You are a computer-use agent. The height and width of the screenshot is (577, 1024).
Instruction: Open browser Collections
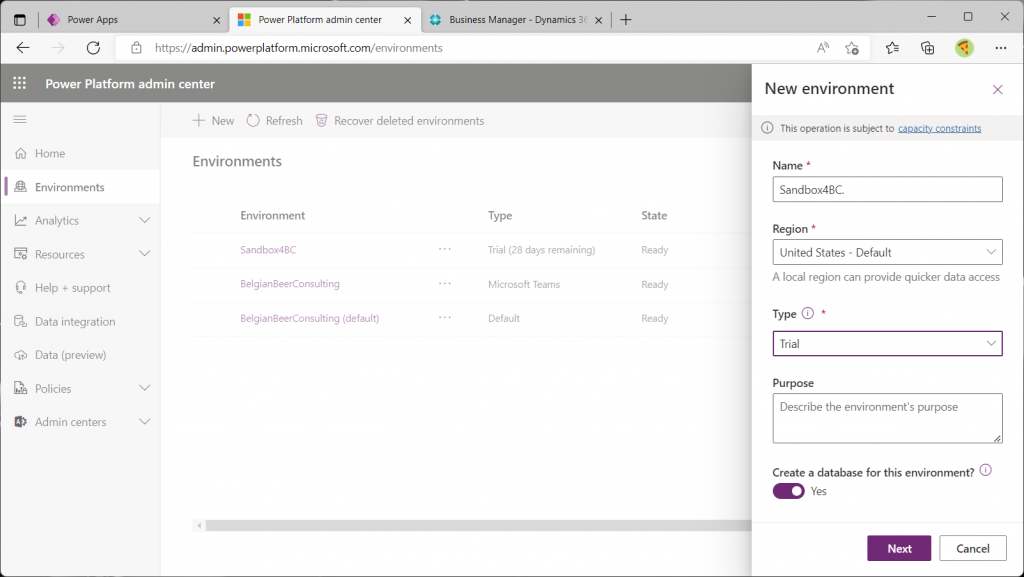pyautogui.click(x=927, y=48)
